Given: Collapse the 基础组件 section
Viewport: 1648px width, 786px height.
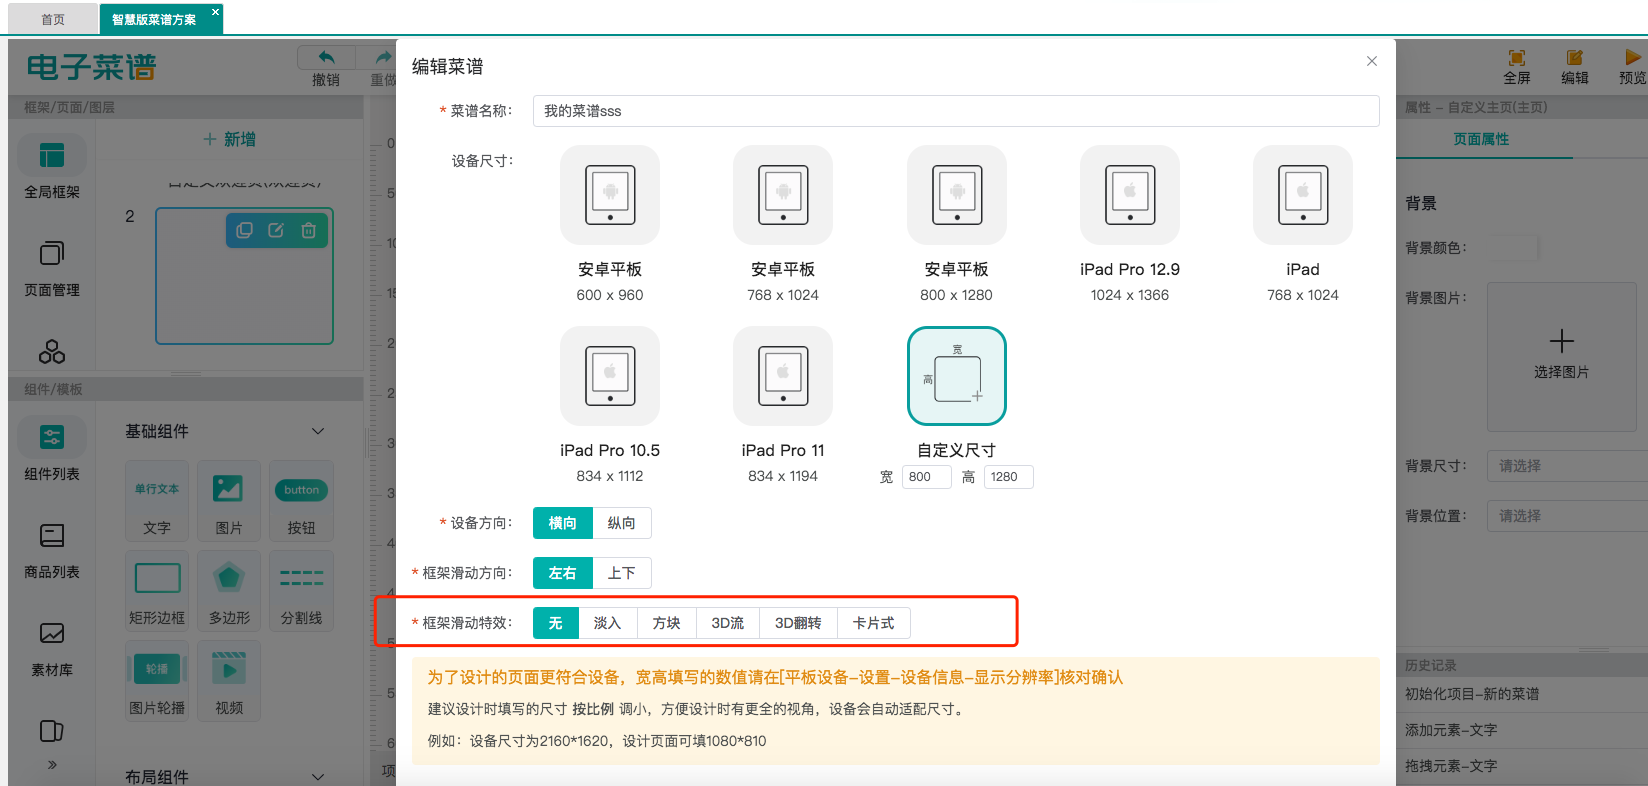Looking at the screenshot, I should (318, 431).
